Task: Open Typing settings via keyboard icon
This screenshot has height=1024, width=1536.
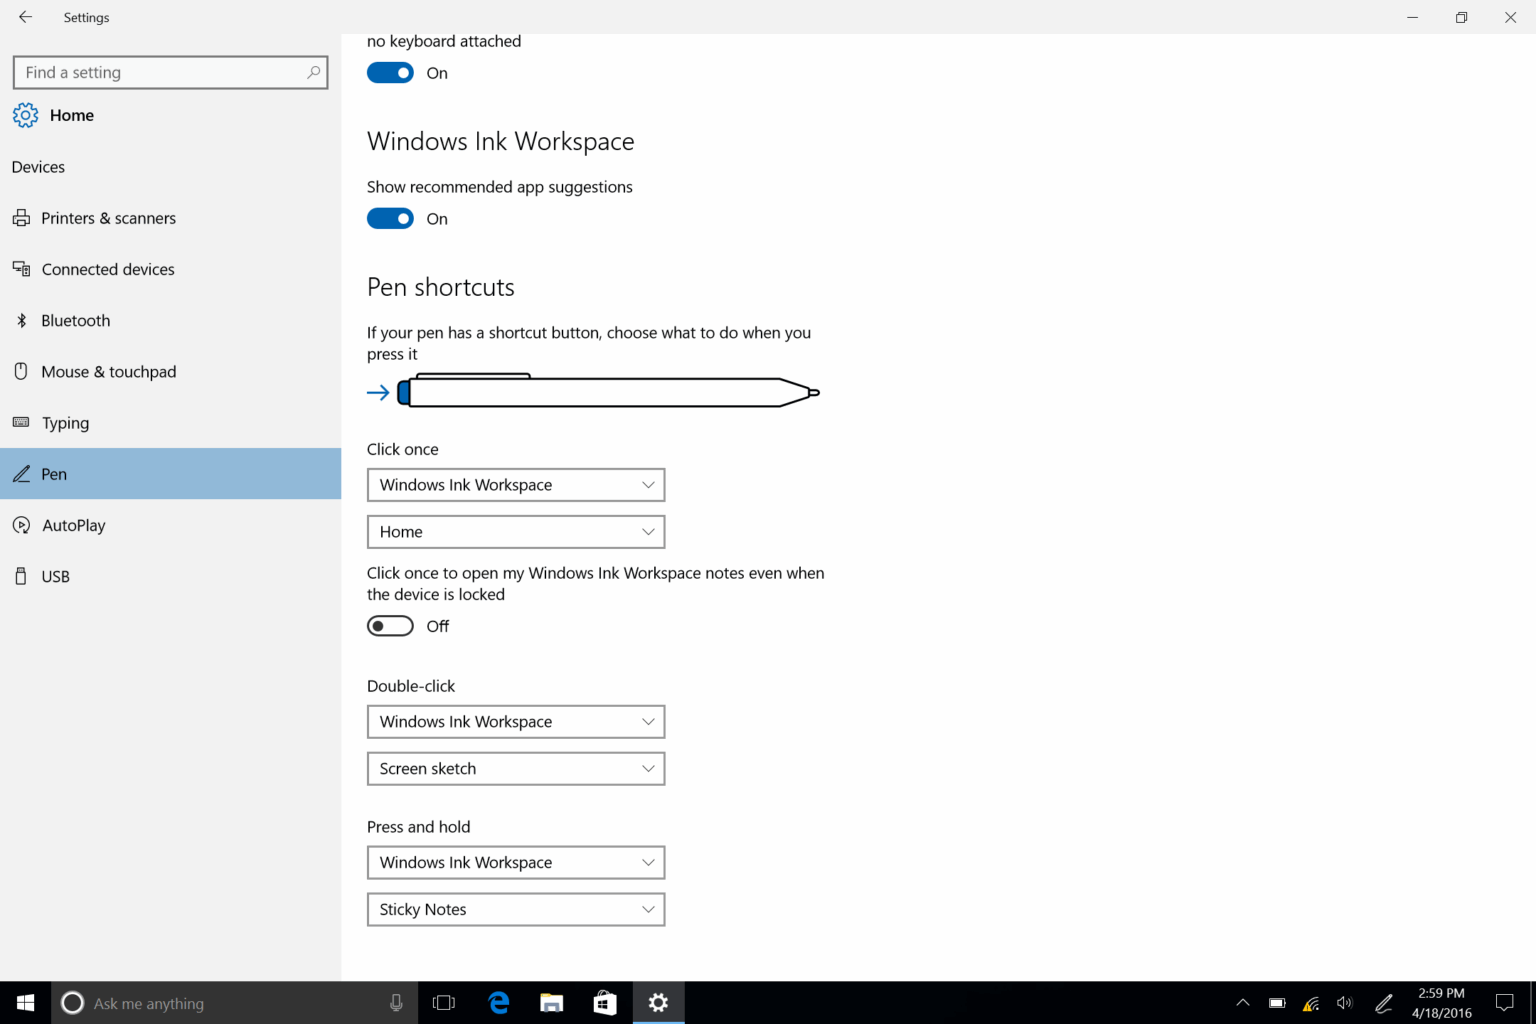Action: 22,422
